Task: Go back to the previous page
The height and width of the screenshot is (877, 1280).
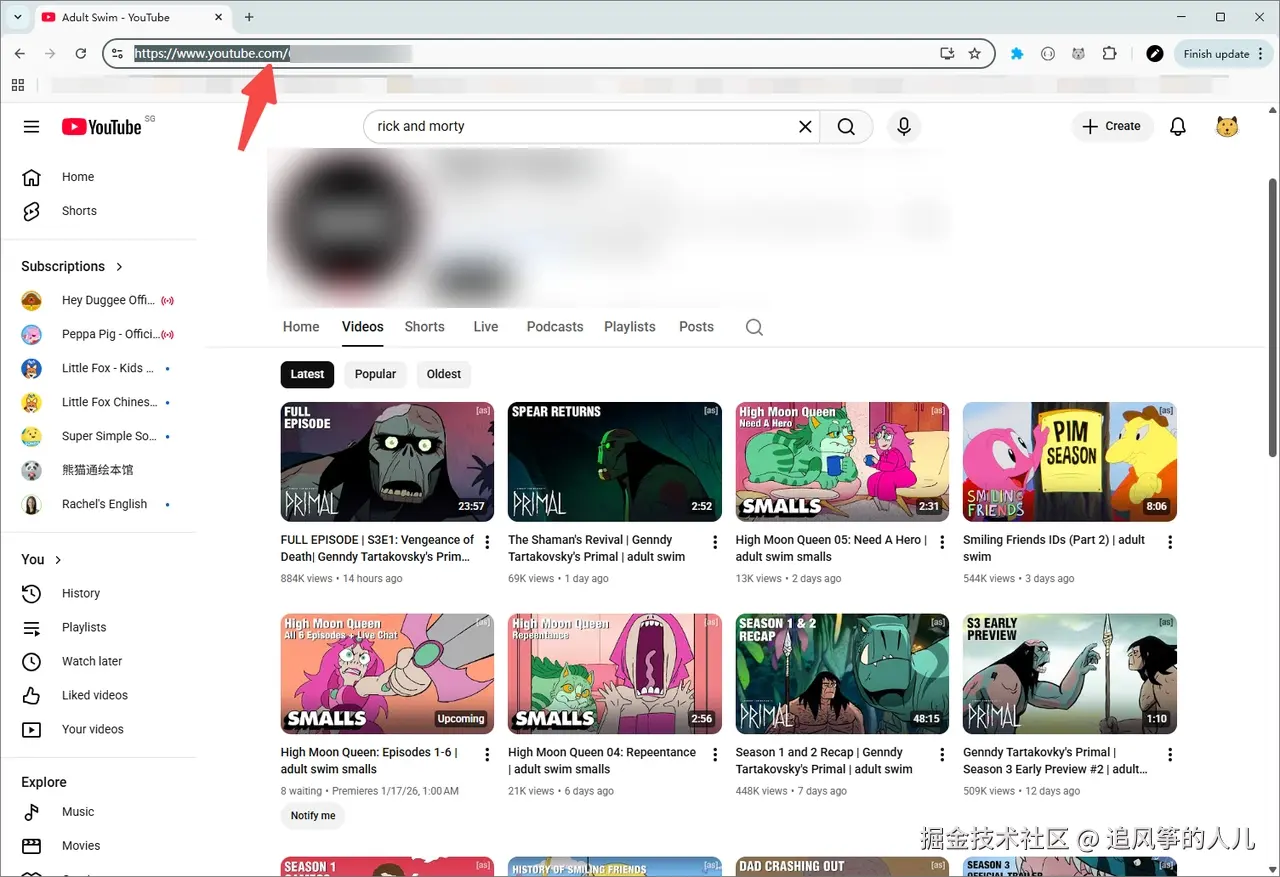Action: (20, 54)
